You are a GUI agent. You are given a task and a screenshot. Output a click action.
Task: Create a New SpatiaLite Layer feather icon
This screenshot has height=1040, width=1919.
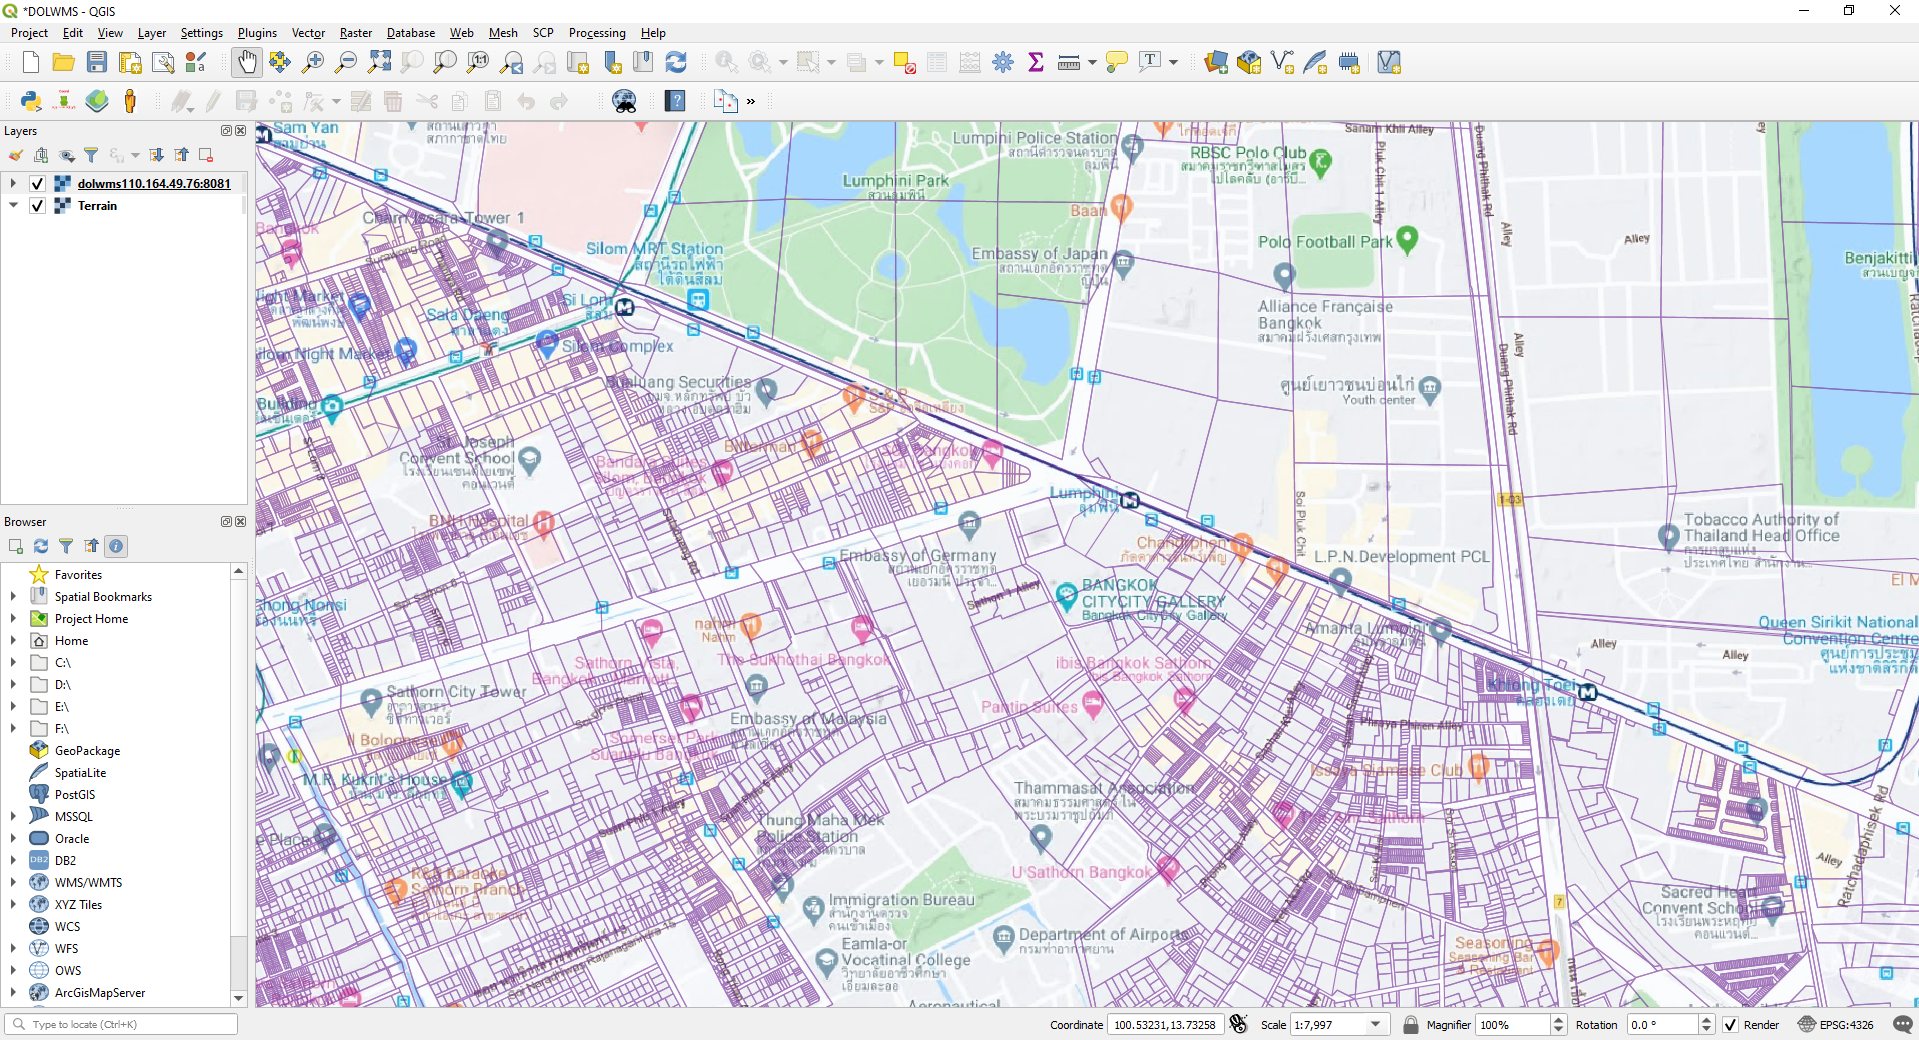(x=1316, y=63)
